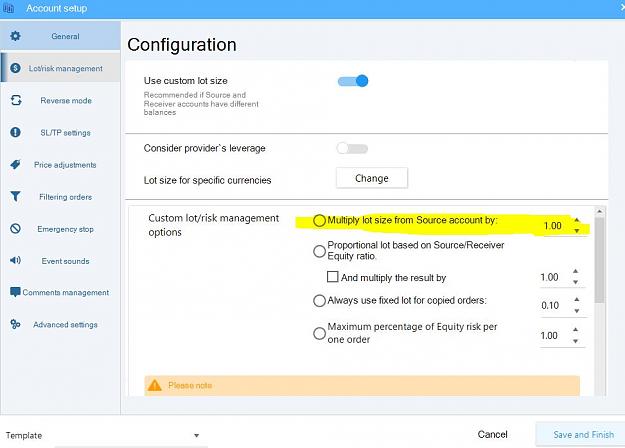Click Change for specific currencies
This screenshot has width=625, height=448.
(x=372, y=178)
